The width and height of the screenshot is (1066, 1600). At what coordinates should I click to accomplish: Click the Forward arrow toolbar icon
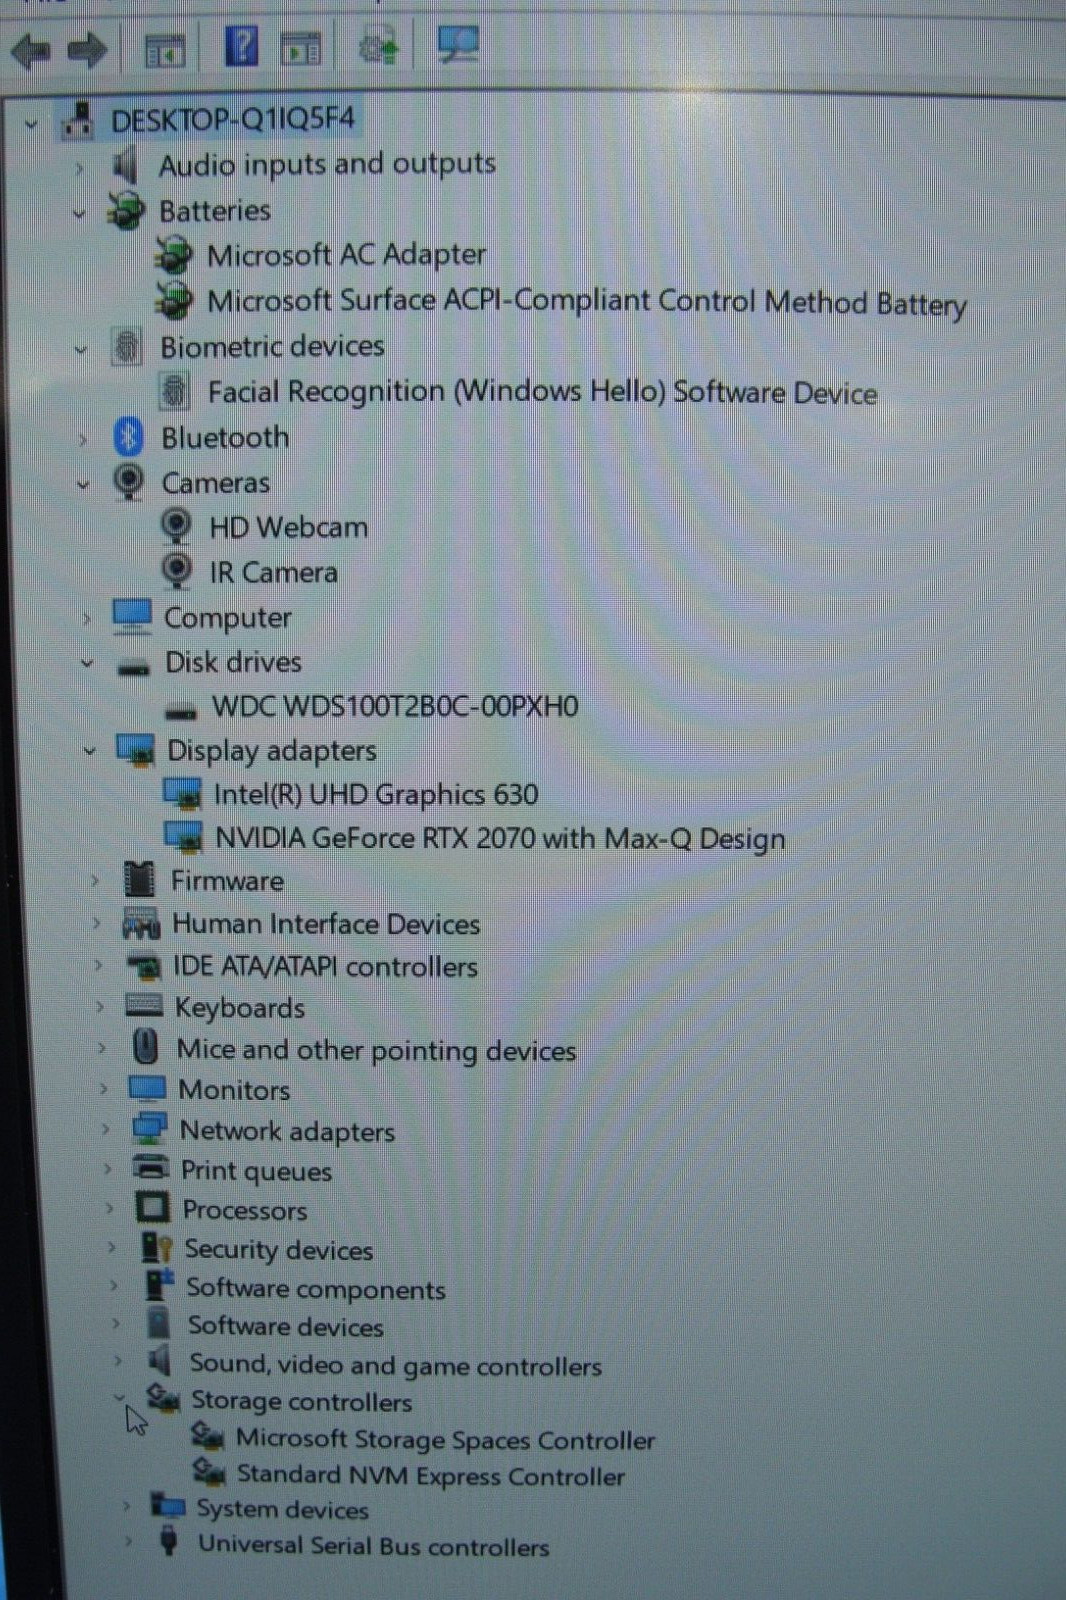coord(88,50)
